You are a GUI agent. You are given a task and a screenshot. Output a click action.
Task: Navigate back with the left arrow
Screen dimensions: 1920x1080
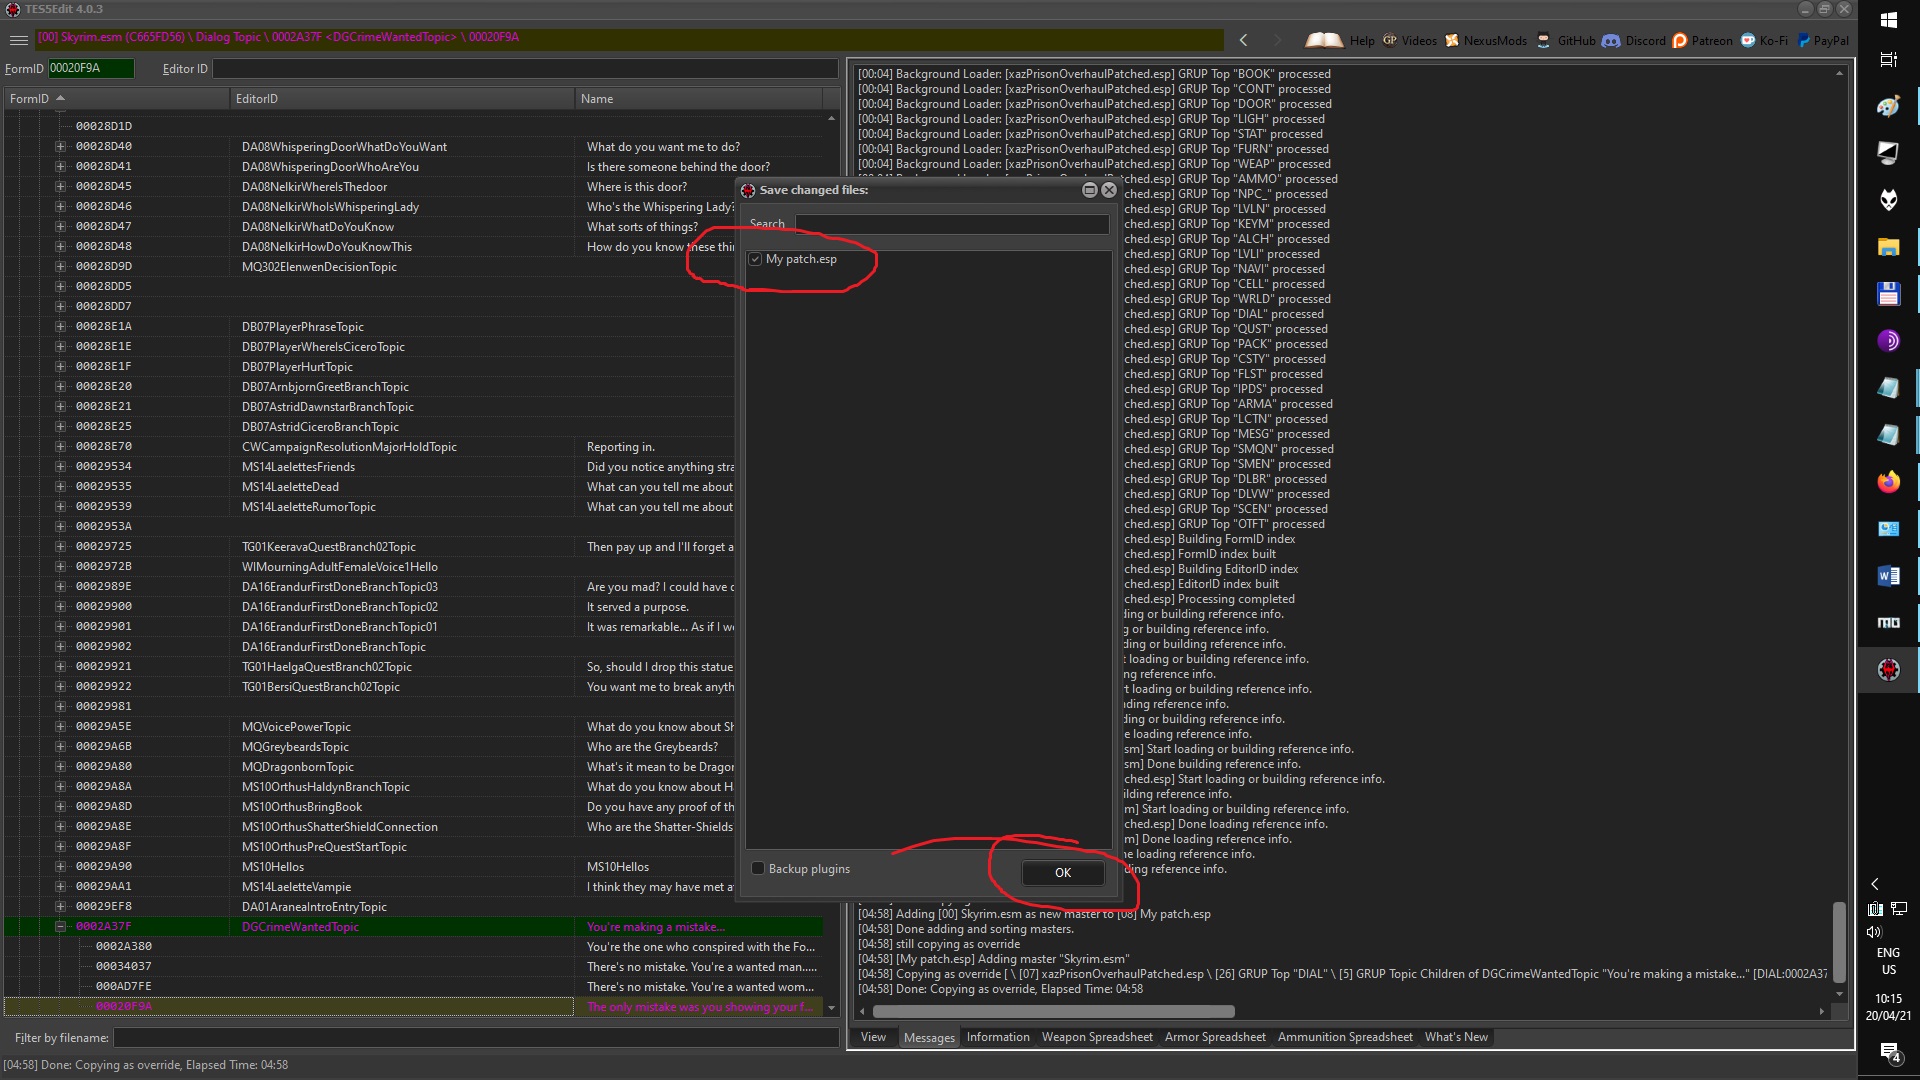point(1243,40)
